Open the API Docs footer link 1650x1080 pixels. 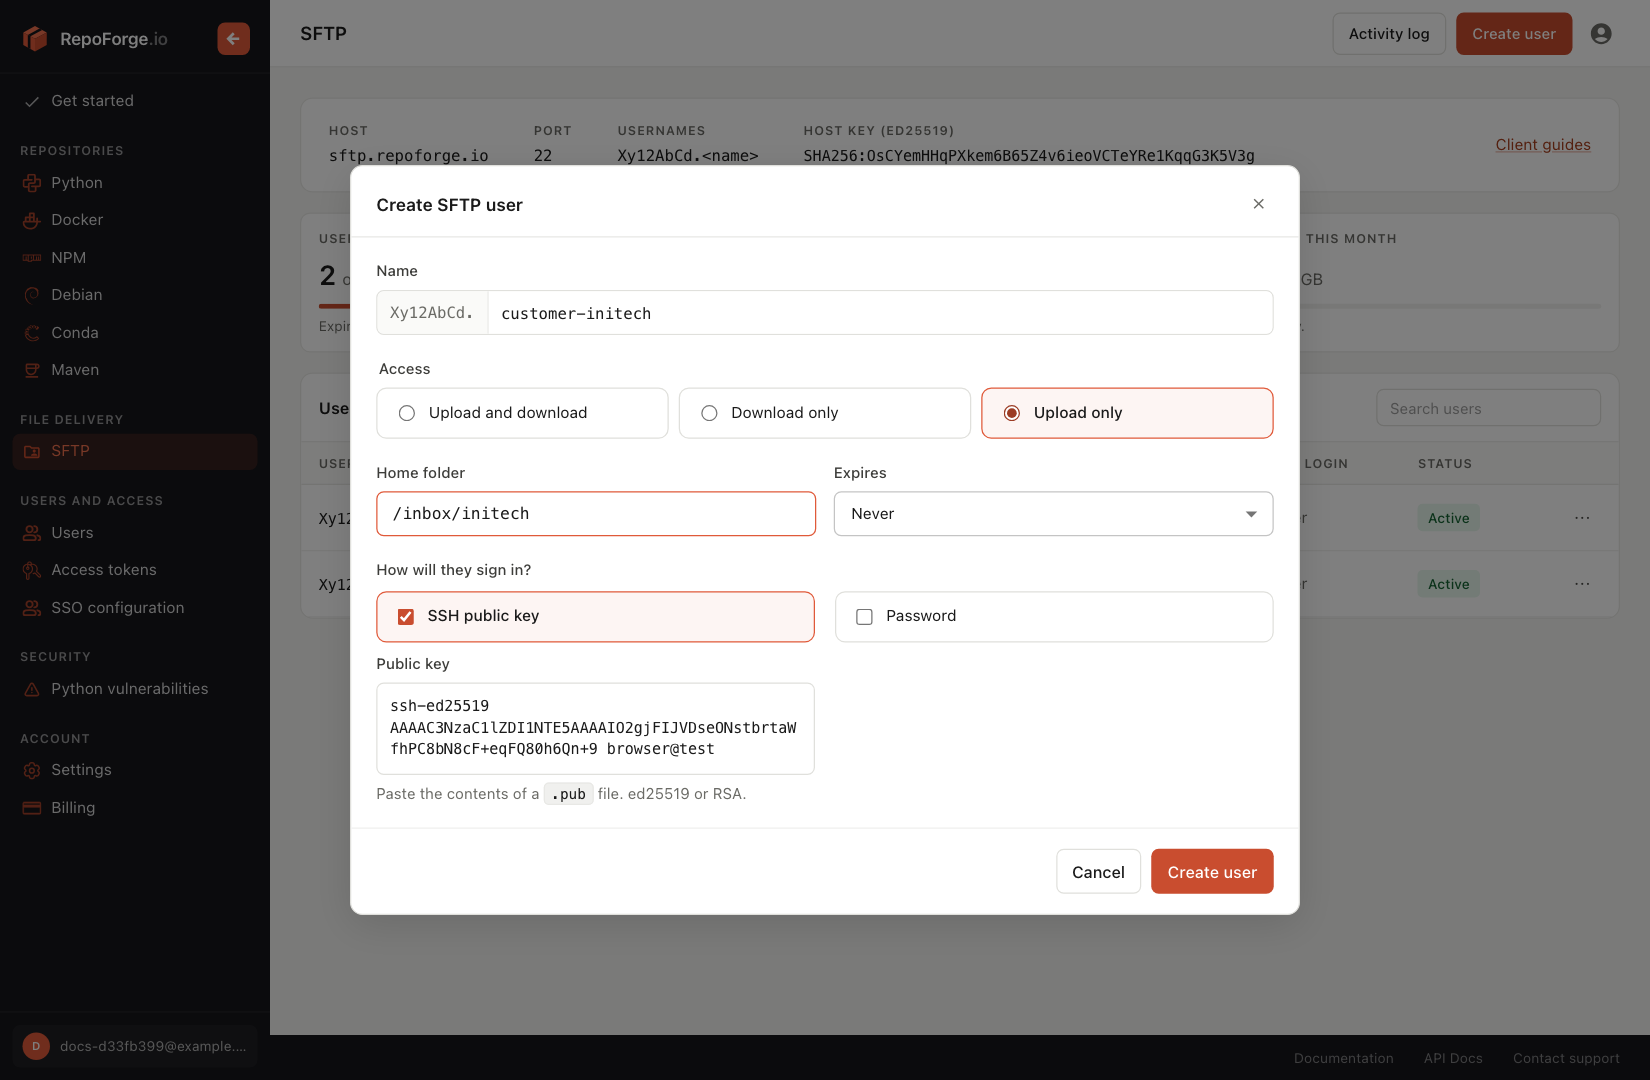[x=1453, y=1058]
